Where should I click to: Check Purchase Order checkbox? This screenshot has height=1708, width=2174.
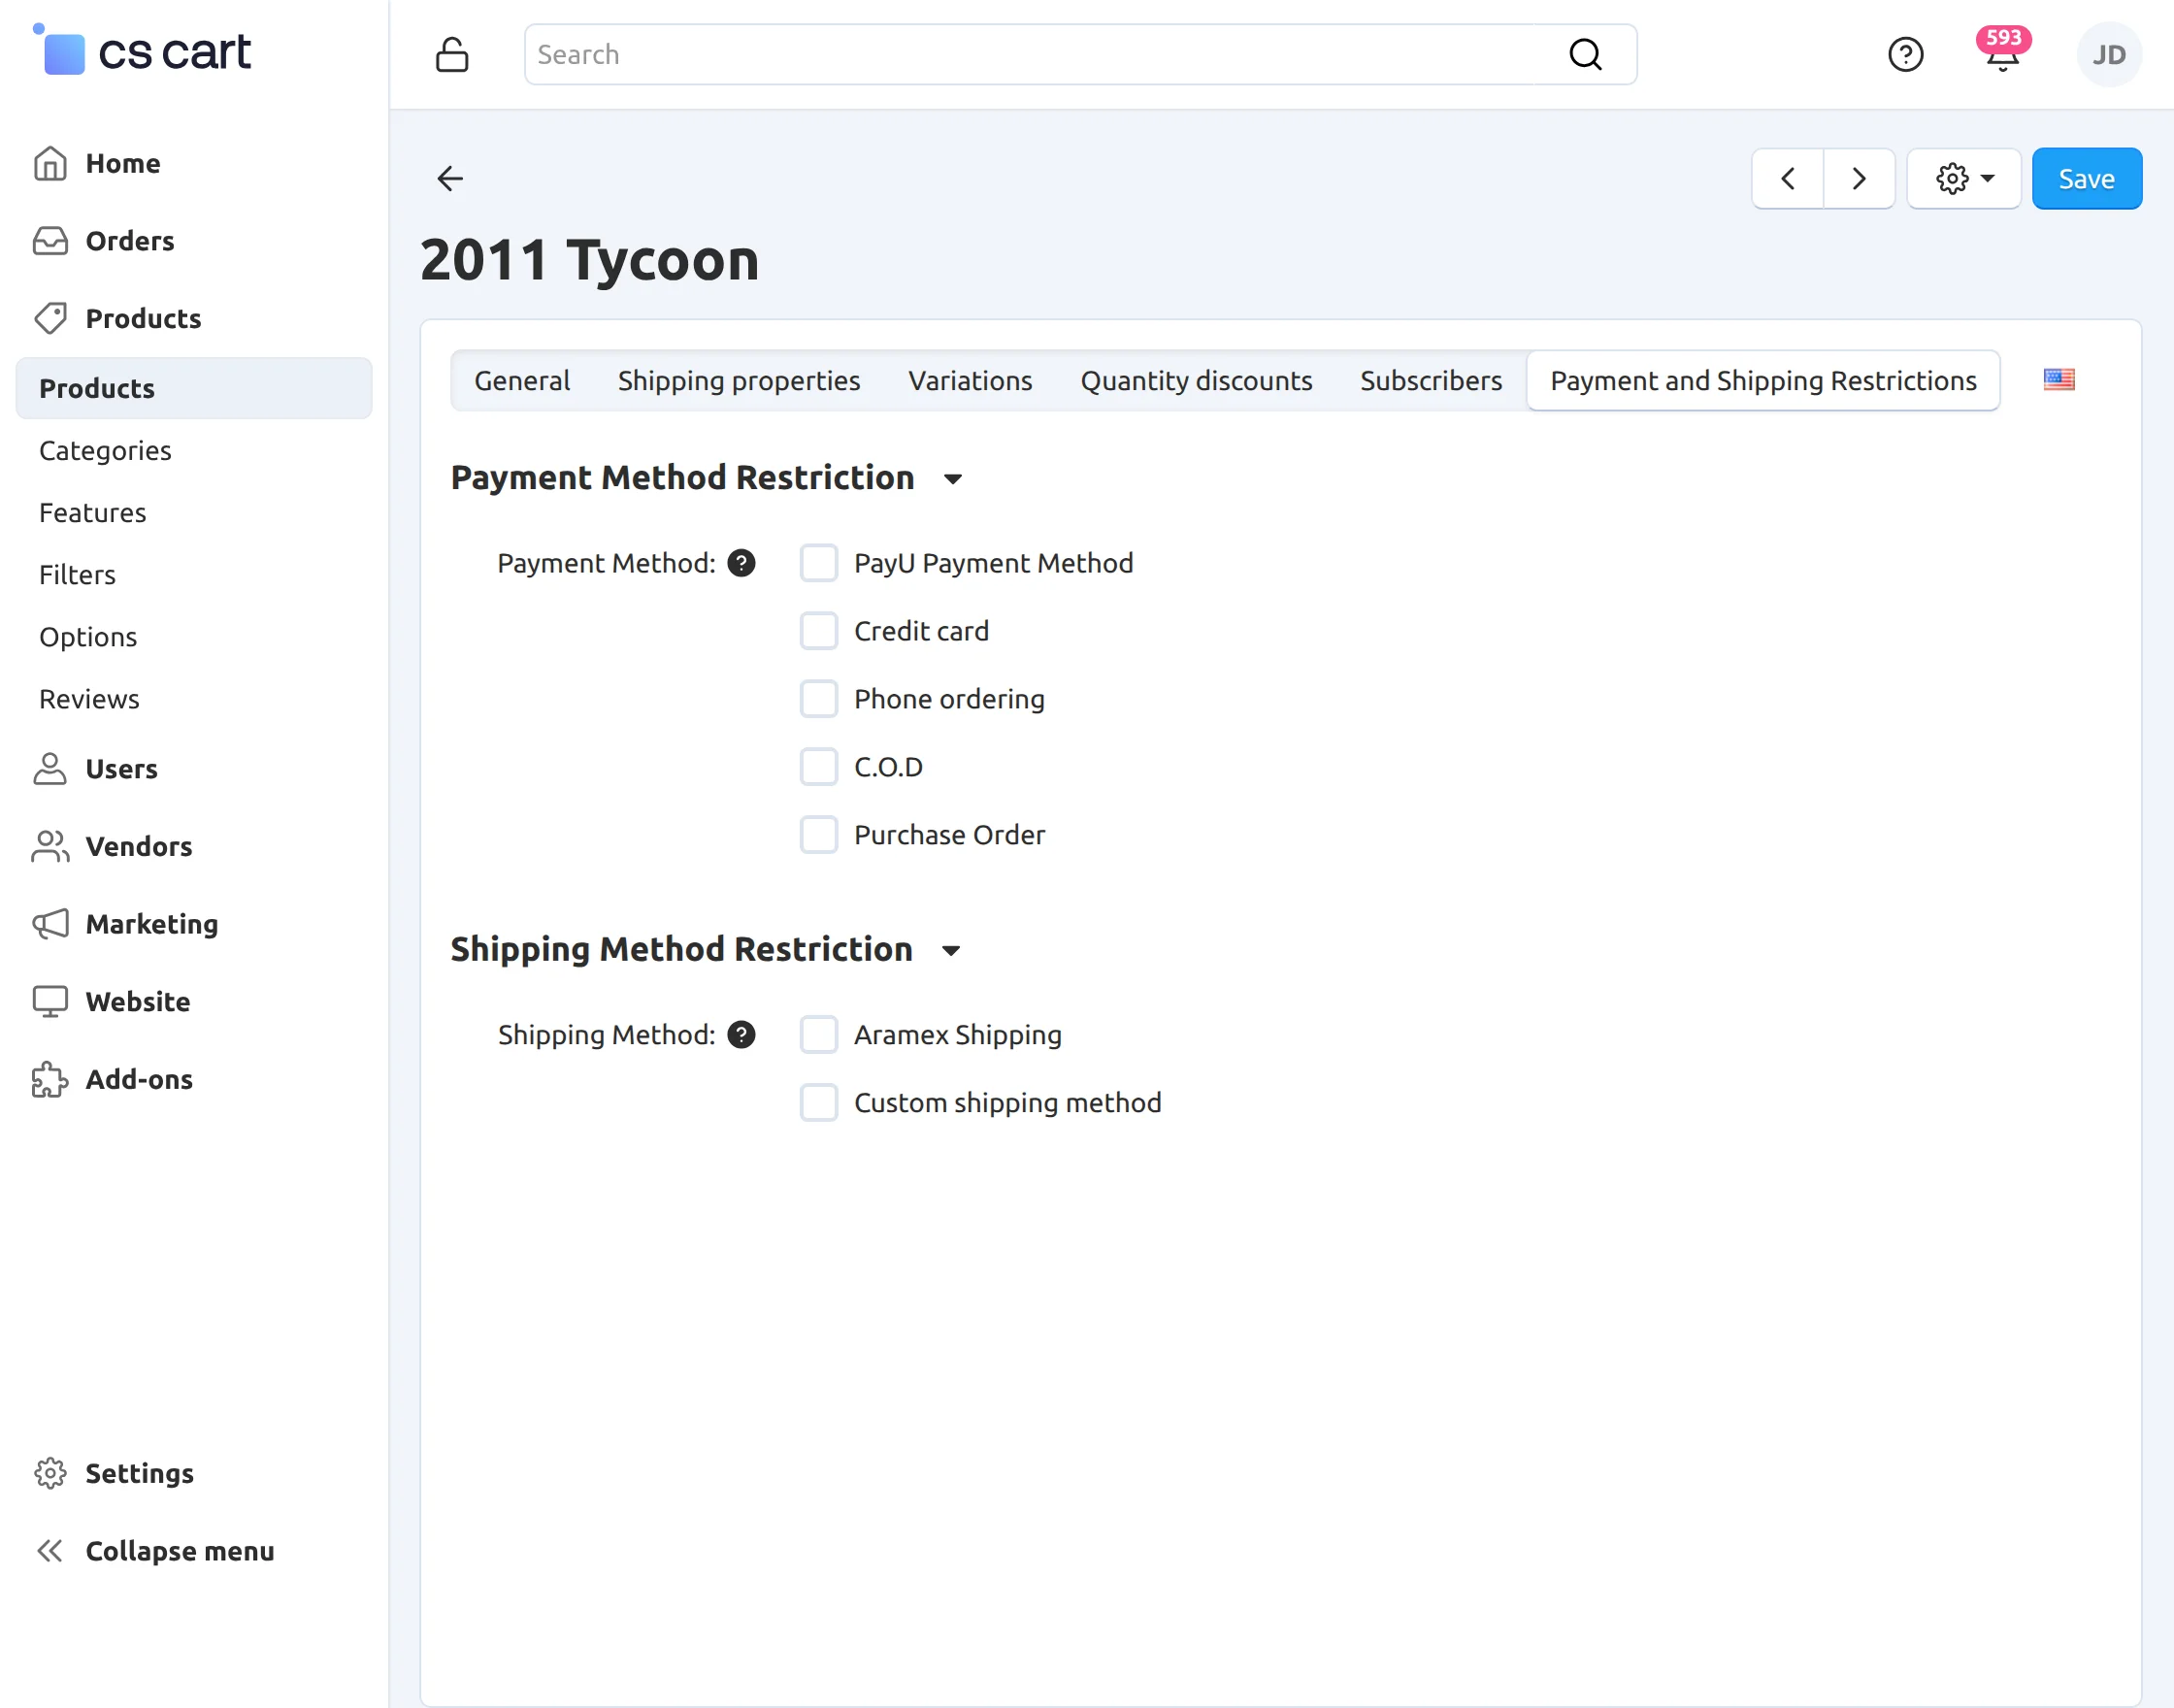(818, 834)
